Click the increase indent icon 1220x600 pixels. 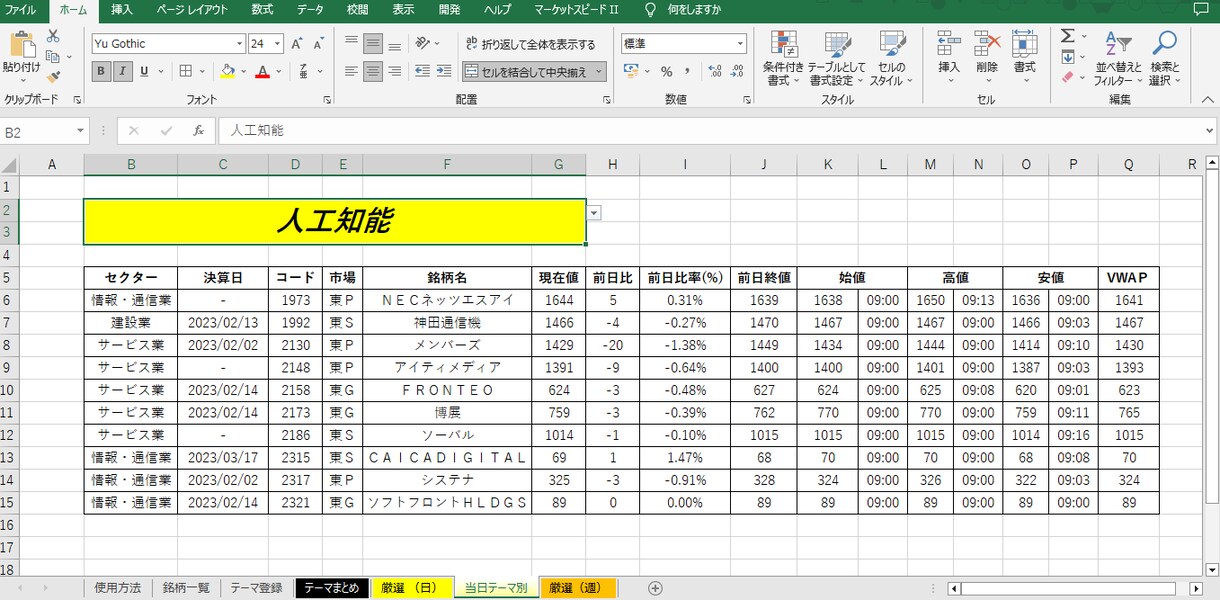443,71
